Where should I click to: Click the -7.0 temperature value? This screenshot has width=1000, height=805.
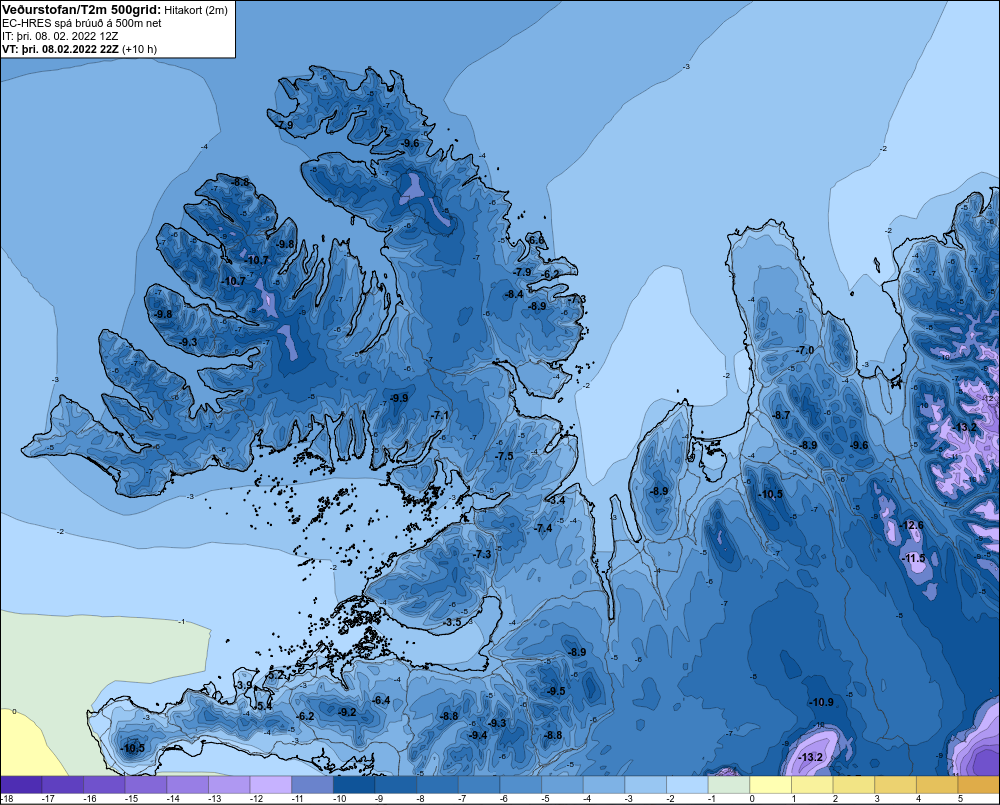[x=805, y=350]
